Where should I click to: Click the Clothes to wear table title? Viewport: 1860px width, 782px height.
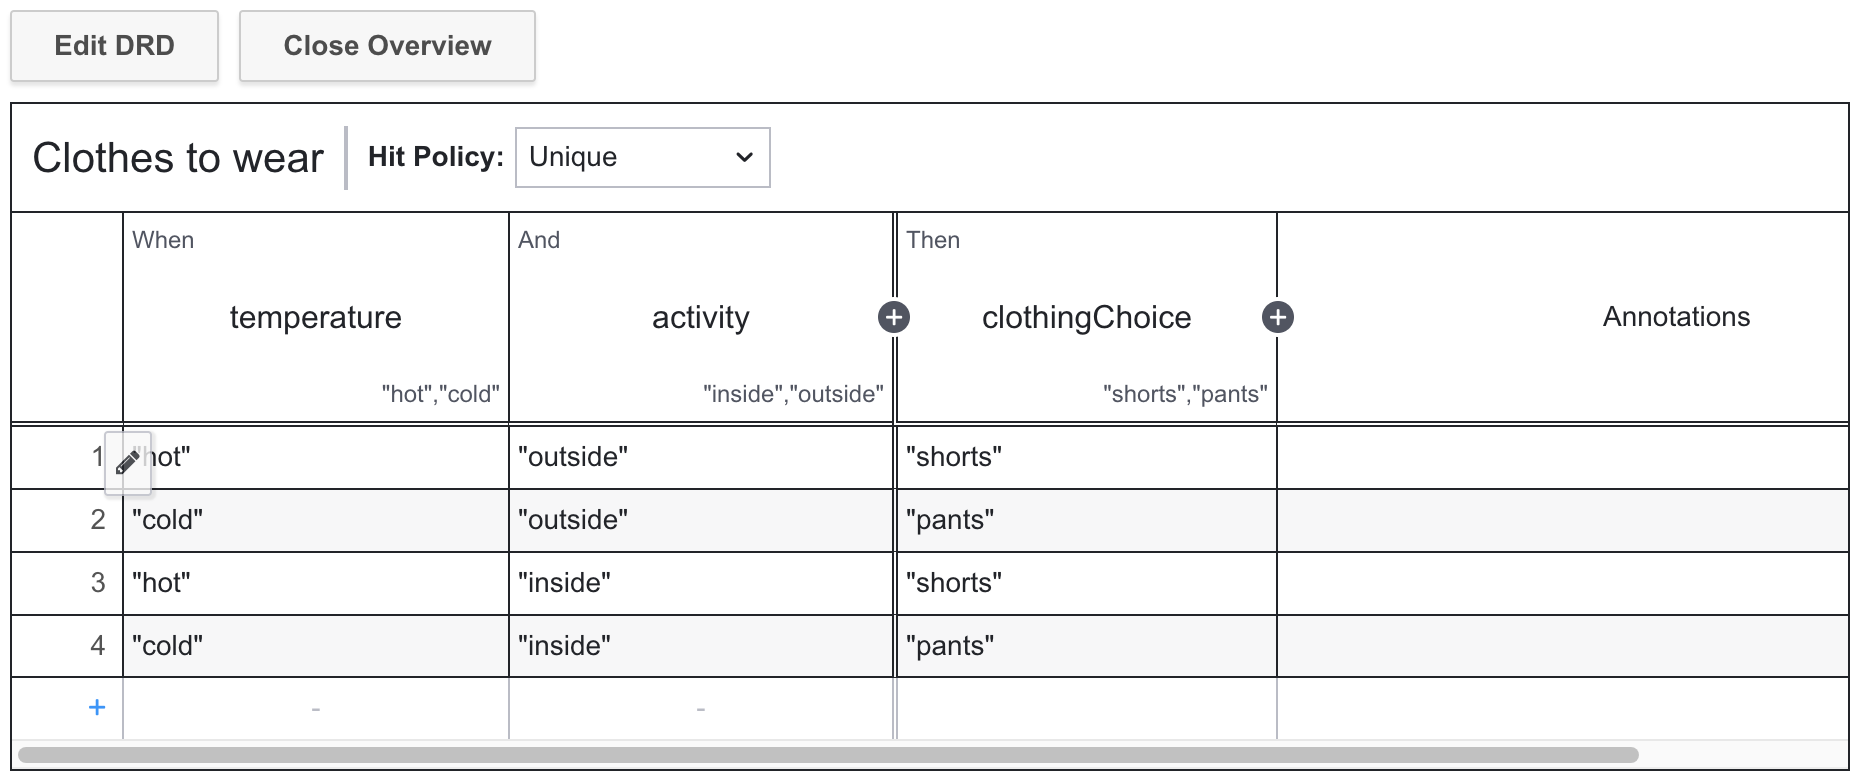(178, 158)
